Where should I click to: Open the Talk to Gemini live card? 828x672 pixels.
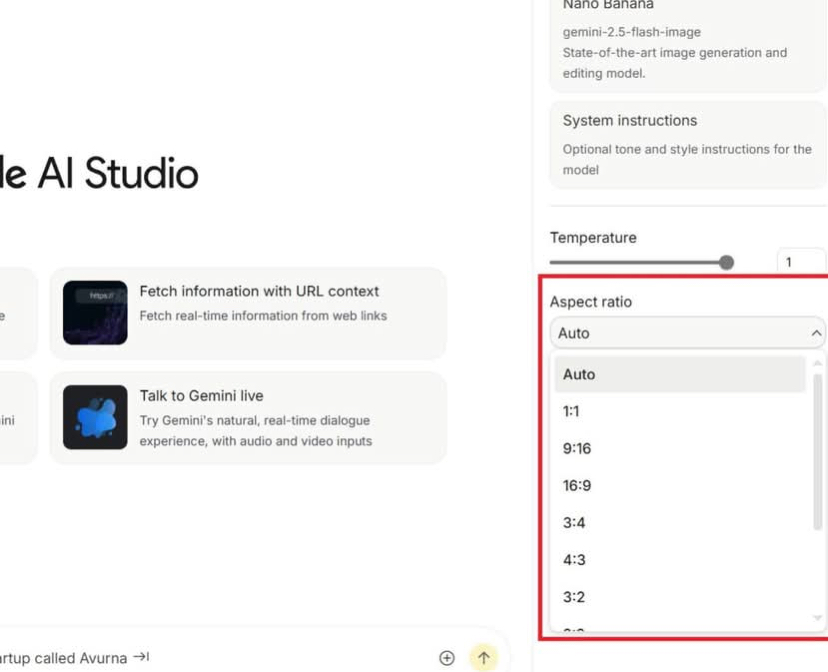(248, 418)
